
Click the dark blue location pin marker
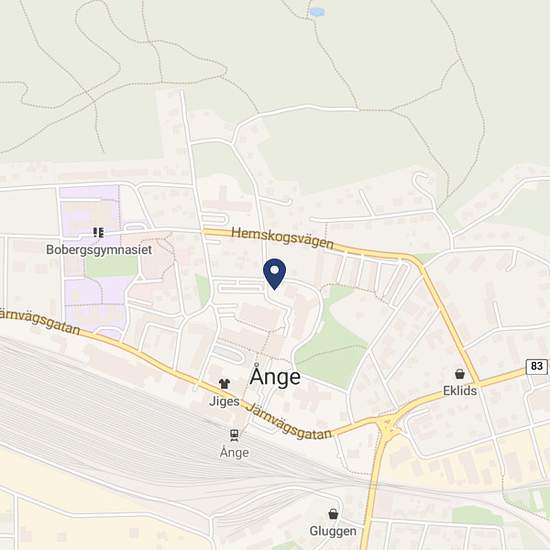pos(274,274)
